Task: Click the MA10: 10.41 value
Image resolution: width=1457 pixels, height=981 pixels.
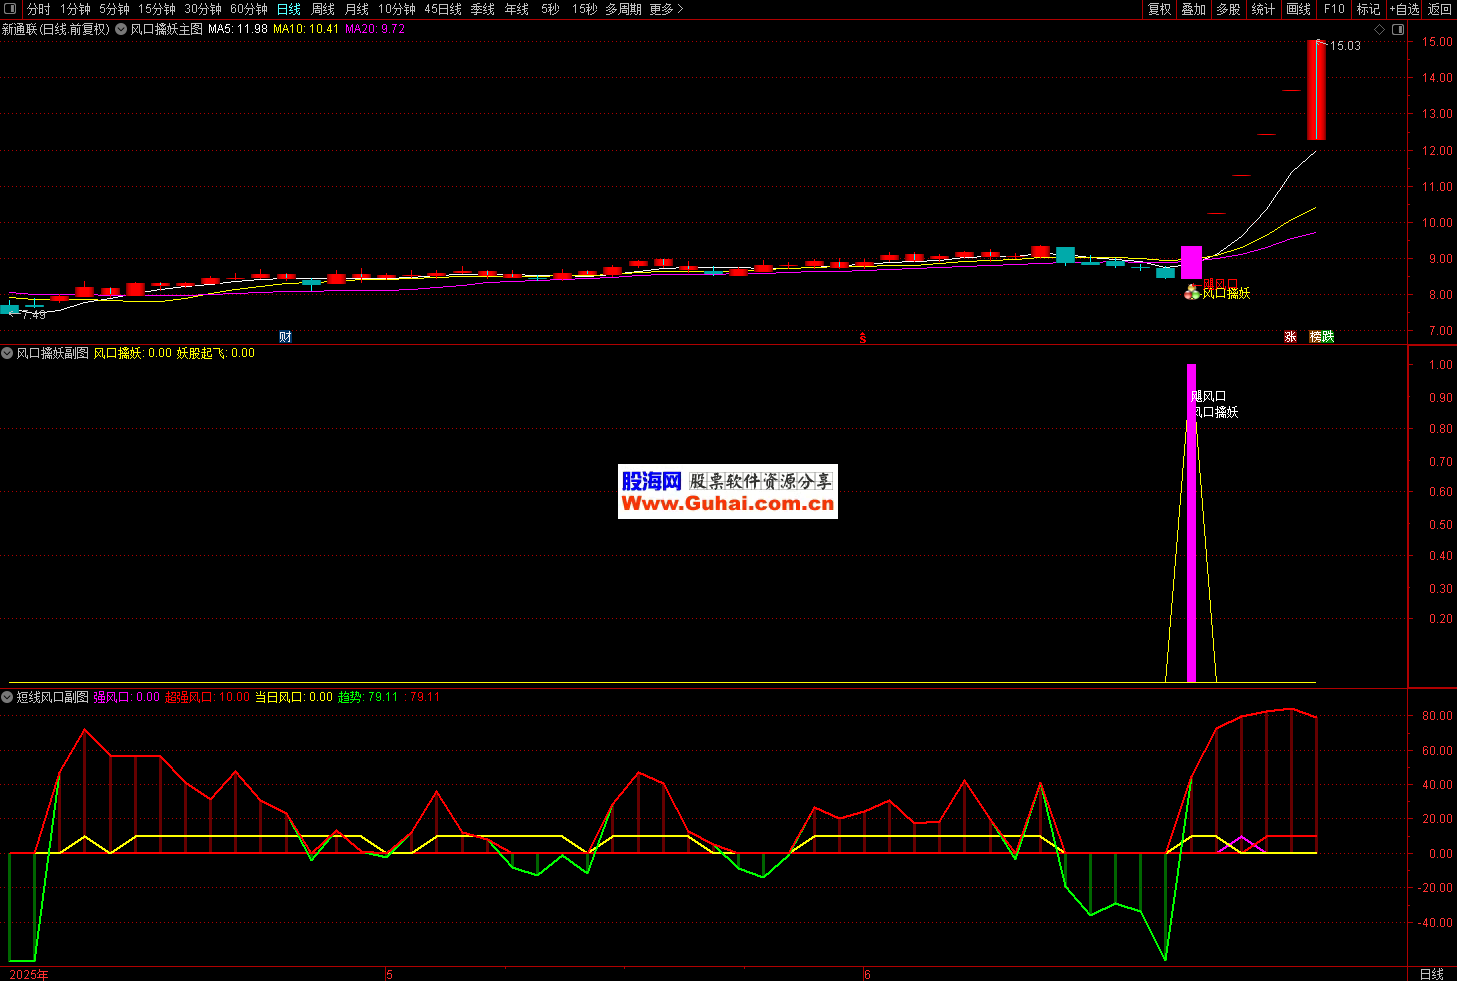Action: [x=306, y=30]
